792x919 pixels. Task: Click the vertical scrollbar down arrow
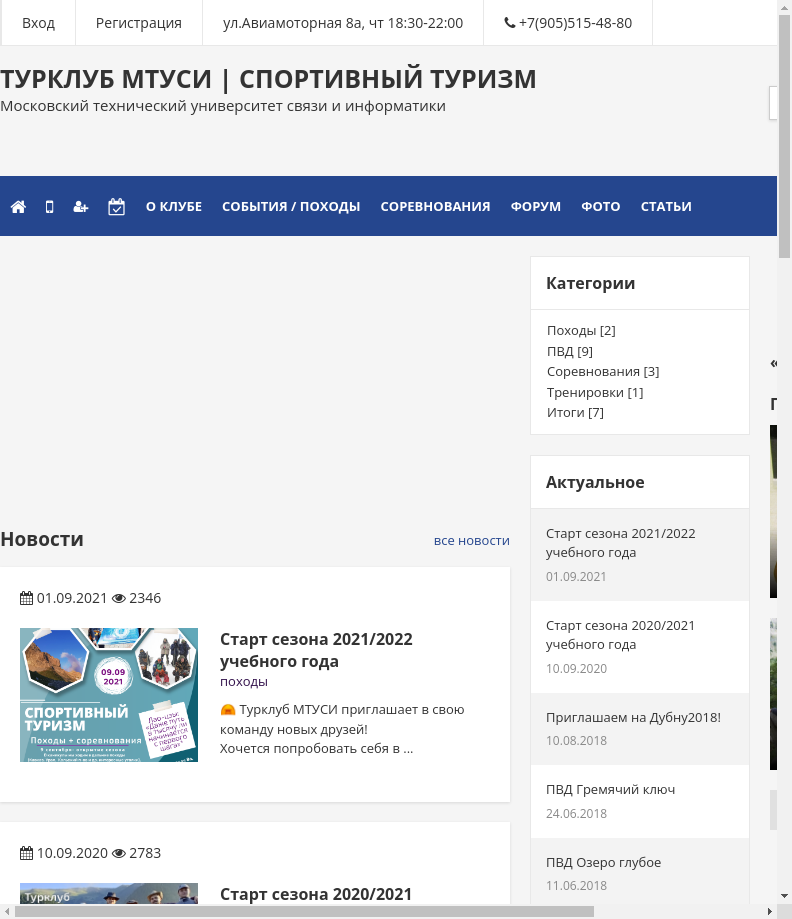coord(784,895)
